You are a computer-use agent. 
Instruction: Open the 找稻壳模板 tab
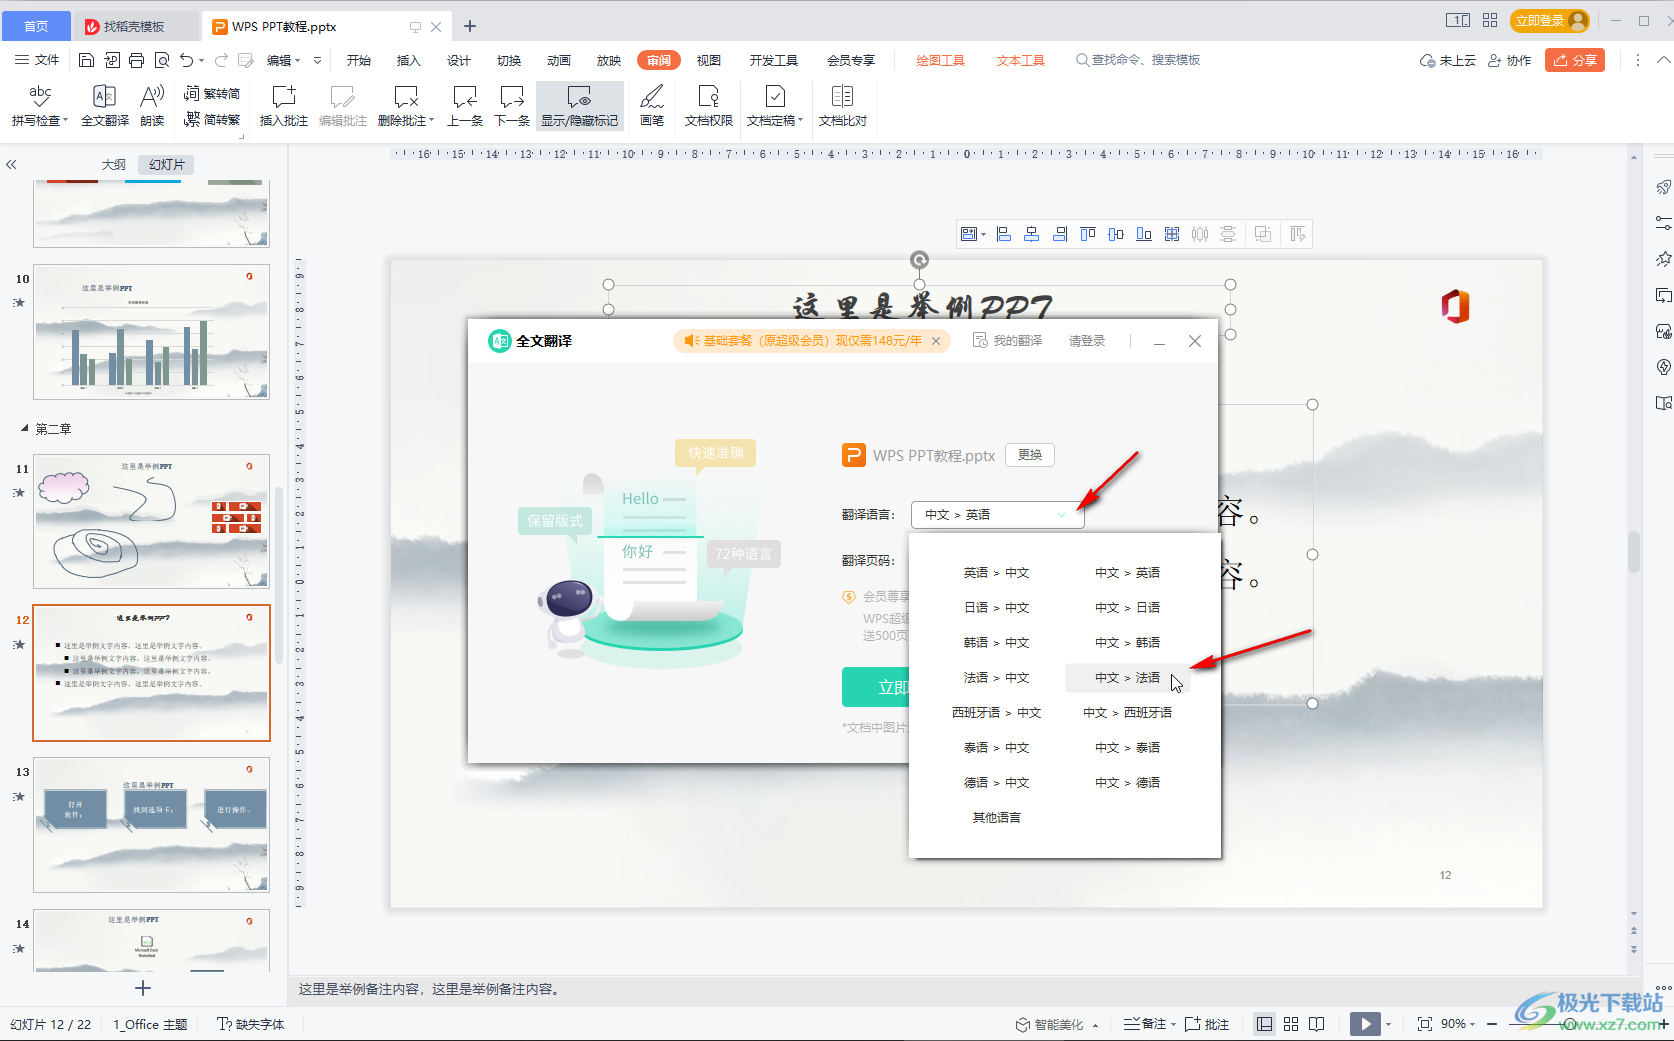coord(134,26)
